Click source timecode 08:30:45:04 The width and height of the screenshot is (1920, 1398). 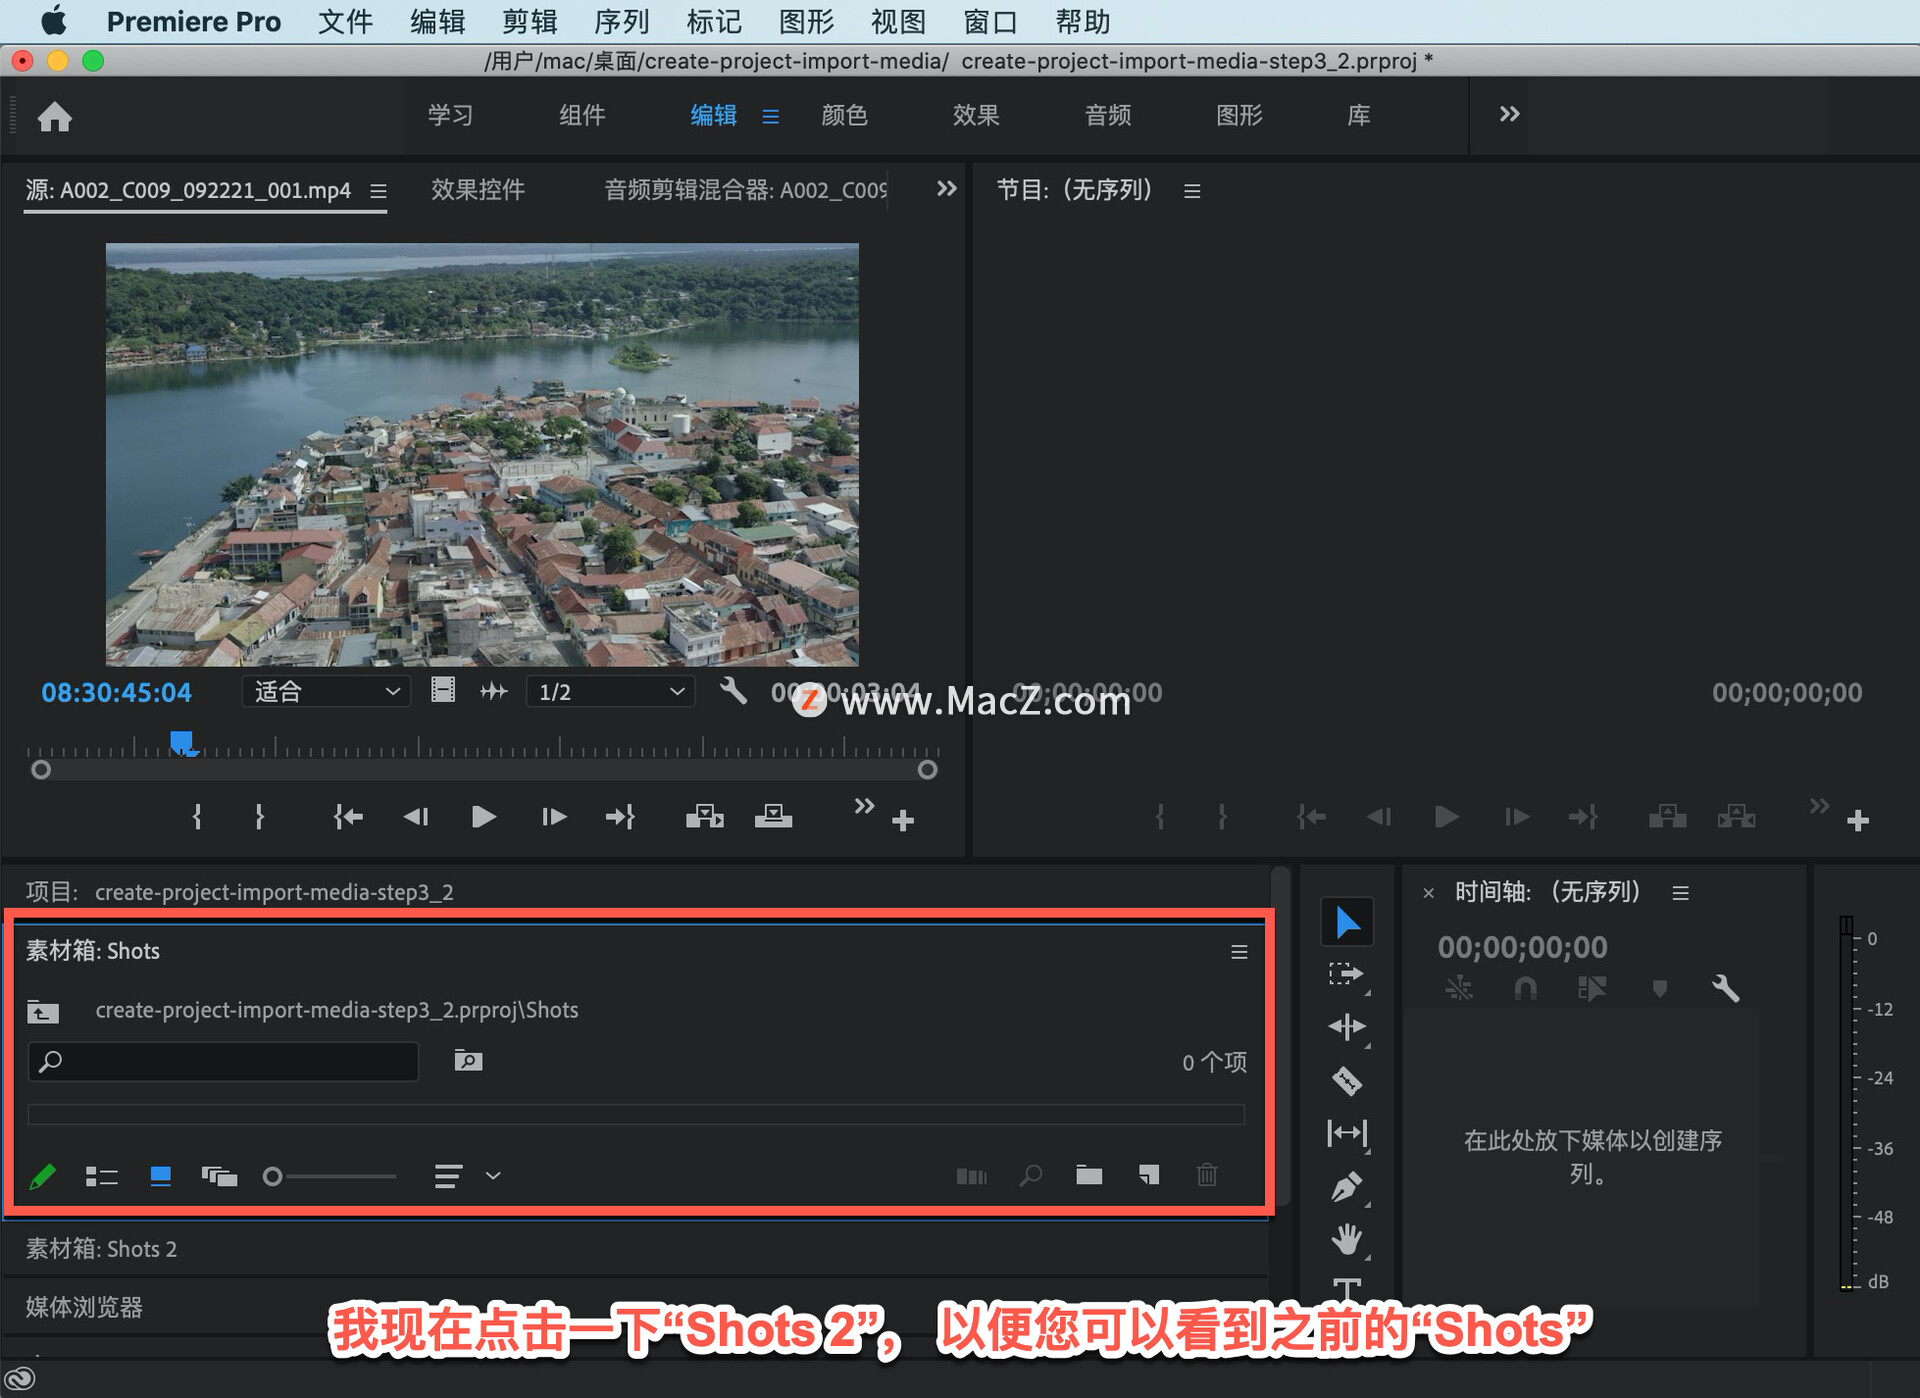[116, 692]
